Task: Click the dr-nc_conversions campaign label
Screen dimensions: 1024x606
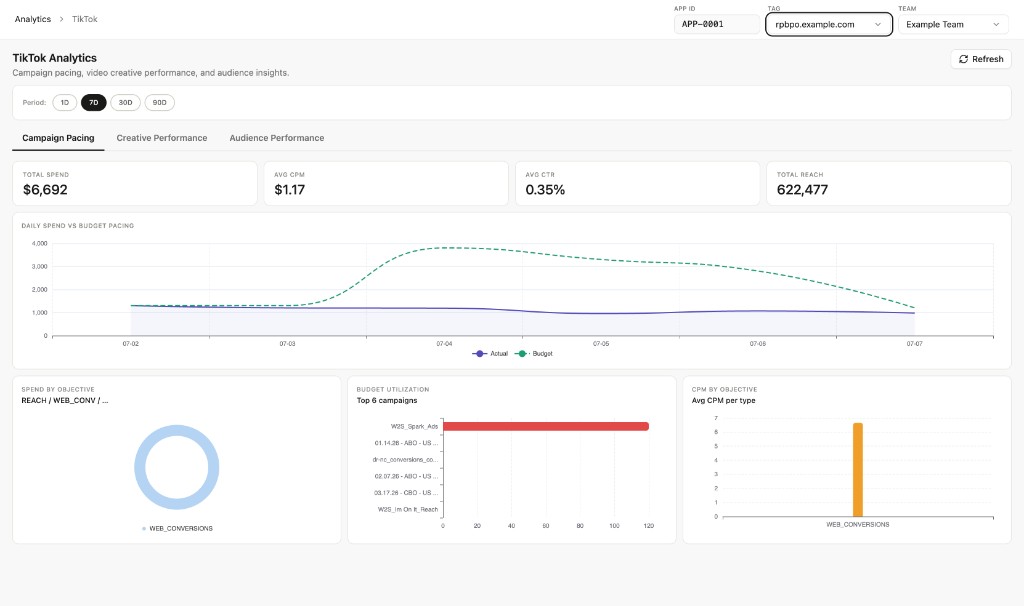Action: pyautogui.click(x=405, y=460)
